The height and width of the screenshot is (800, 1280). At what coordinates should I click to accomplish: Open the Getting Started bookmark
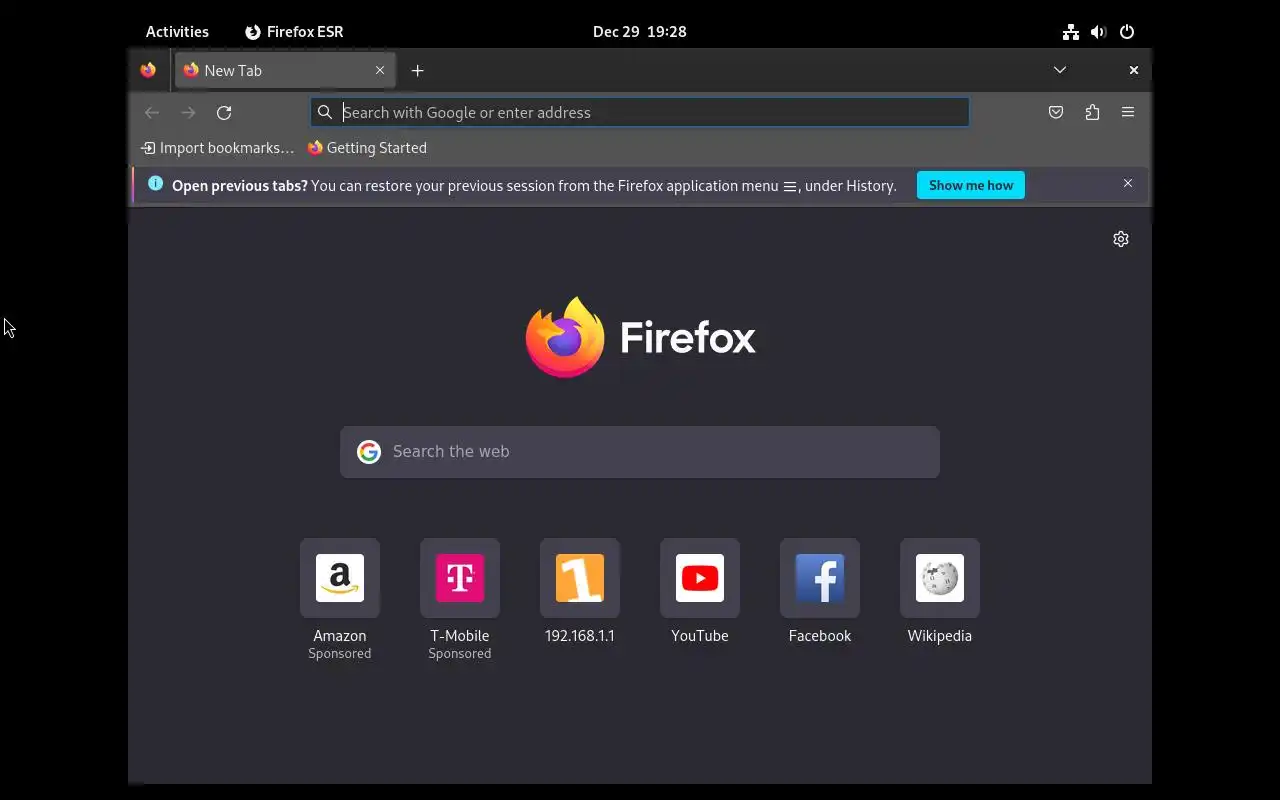[x=367, y=148]
